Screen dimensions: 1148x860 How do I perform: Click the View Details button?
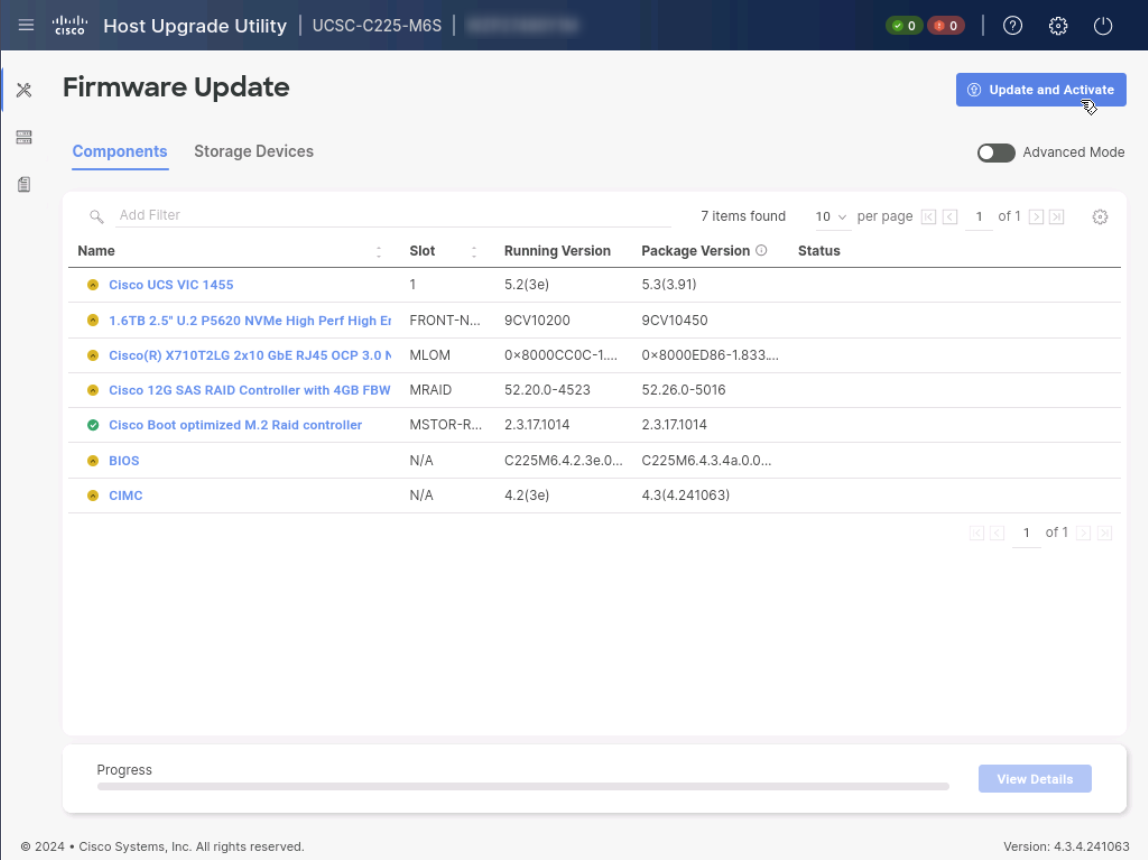1035,779
